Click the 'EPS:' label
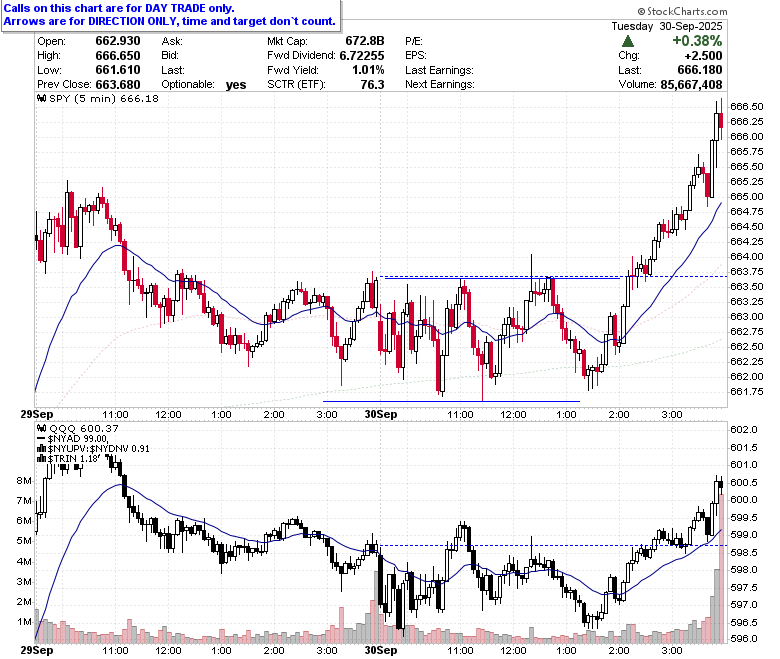780x659 pixels. [x=416, y=56]
